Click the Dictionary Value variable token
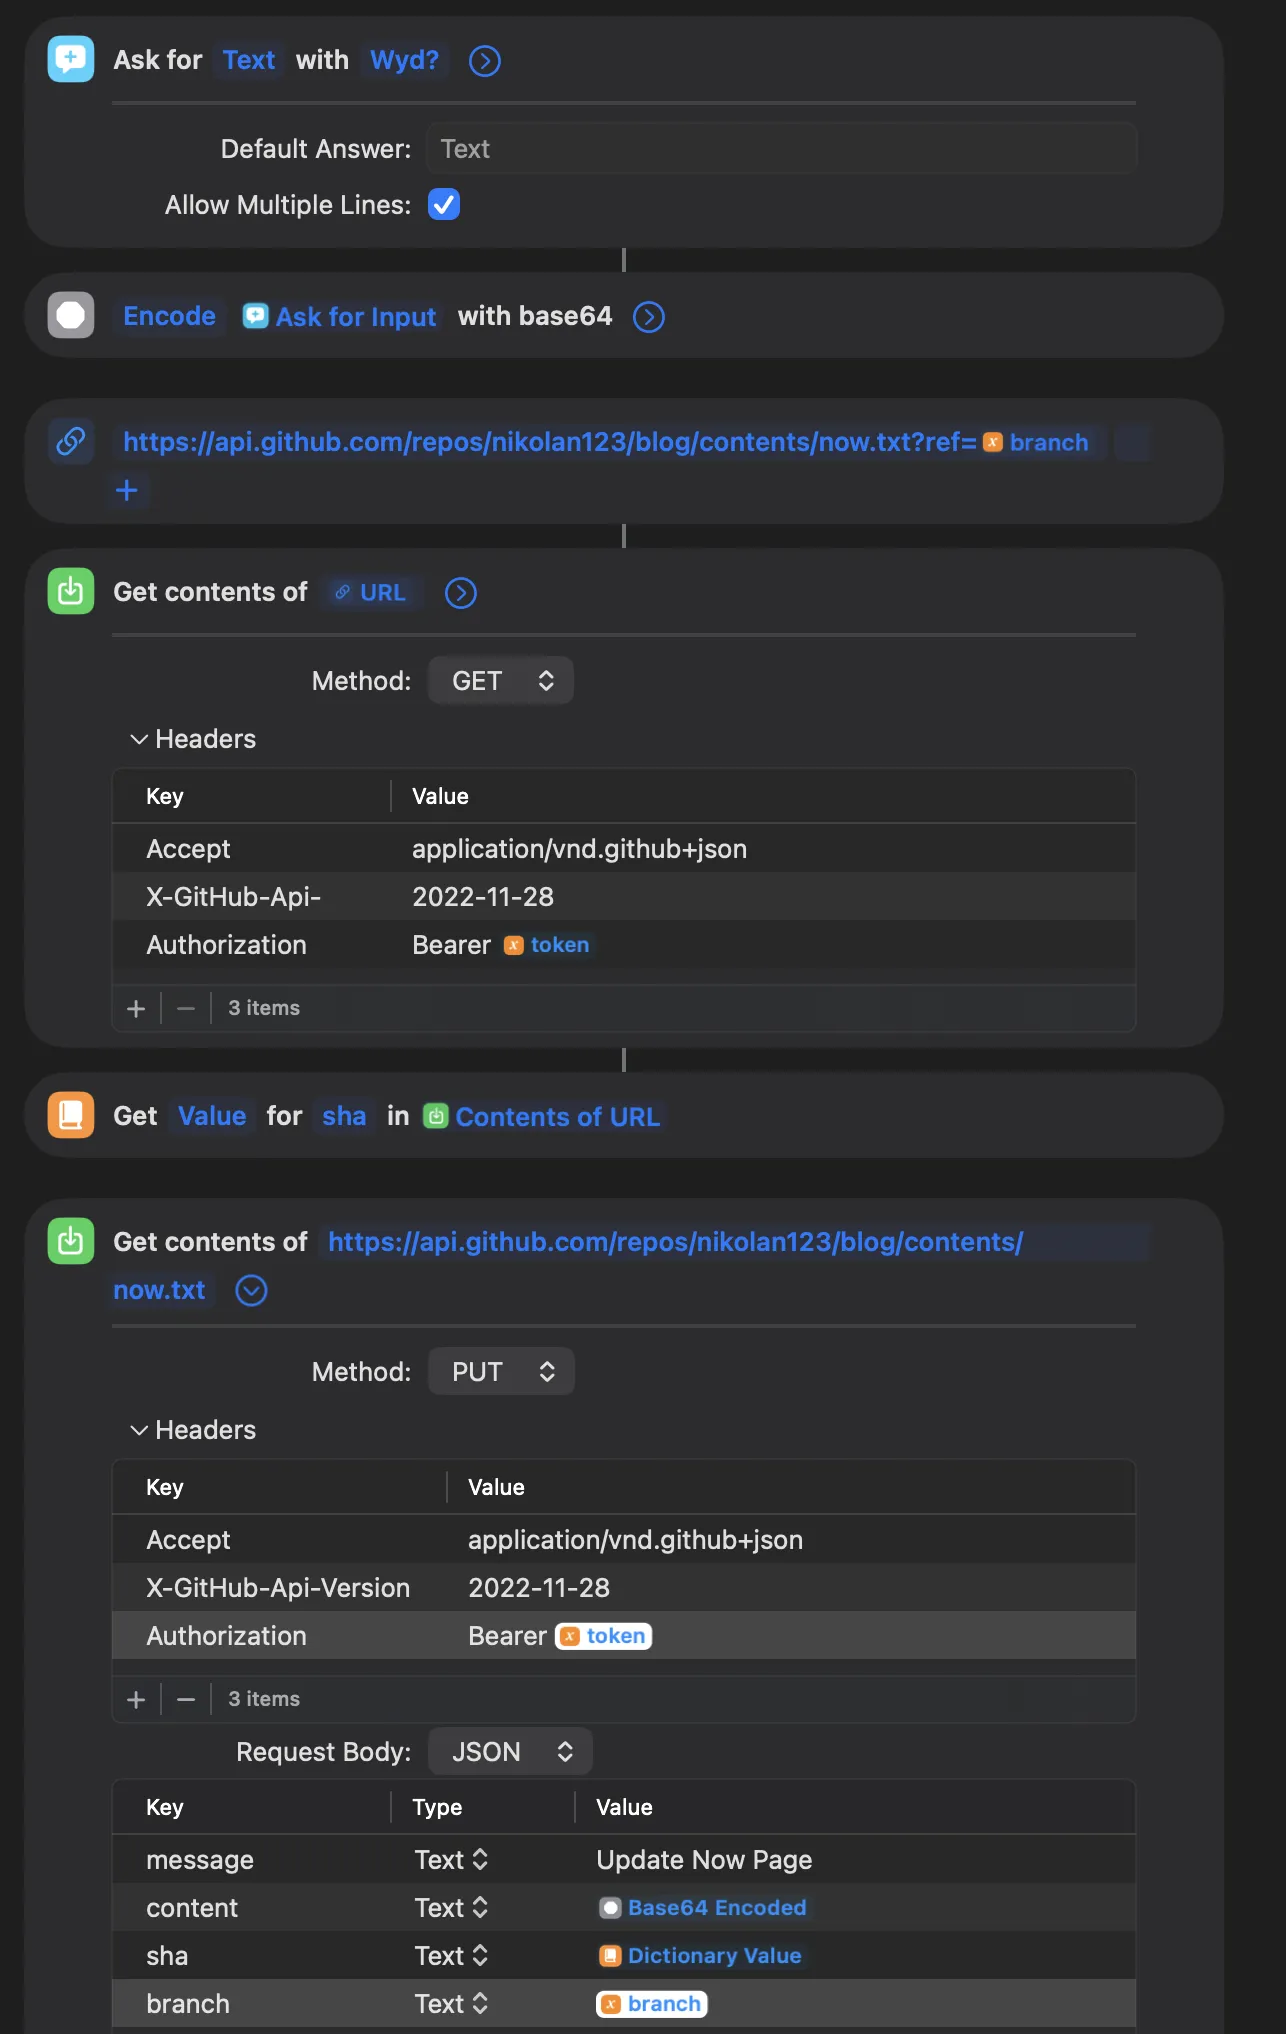Image resolution: width=1286 pixels, height=2034 pixels. pos(700,1956)
